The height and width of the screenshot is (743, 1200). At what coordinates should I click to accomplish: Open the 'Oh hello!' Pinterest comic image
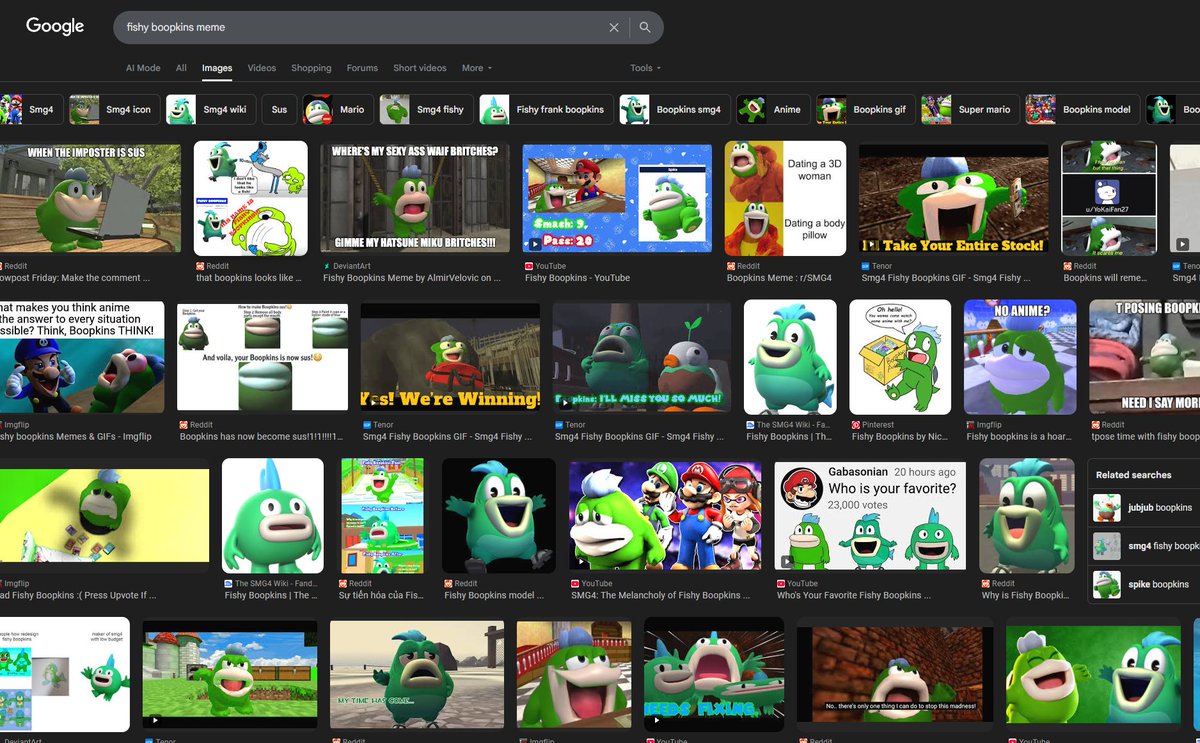(900, 357)
